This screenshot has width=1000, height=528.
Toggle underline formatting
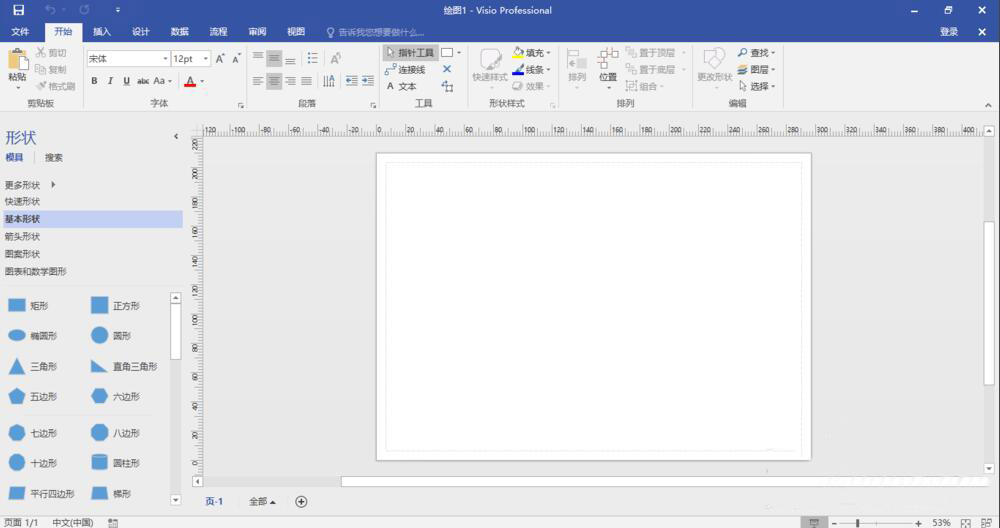point(126,81)
